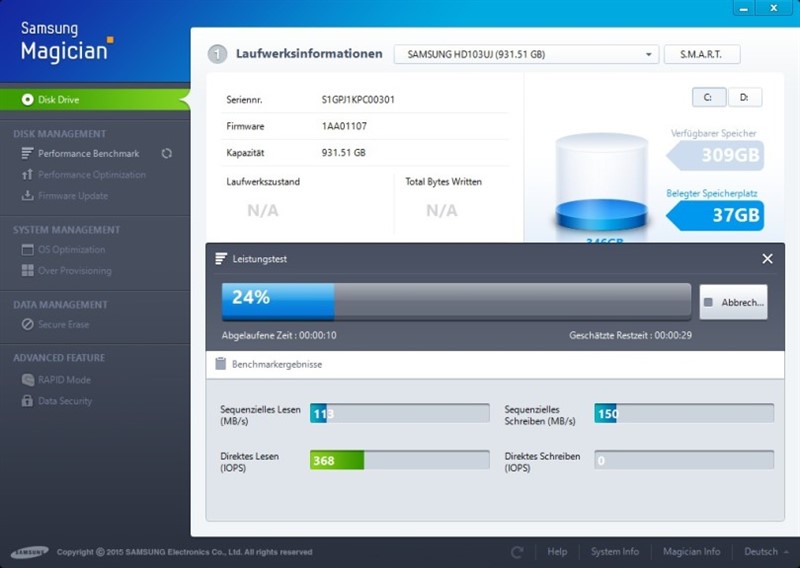
Task: Open the Firmware Update item
Action: point(73,196)
